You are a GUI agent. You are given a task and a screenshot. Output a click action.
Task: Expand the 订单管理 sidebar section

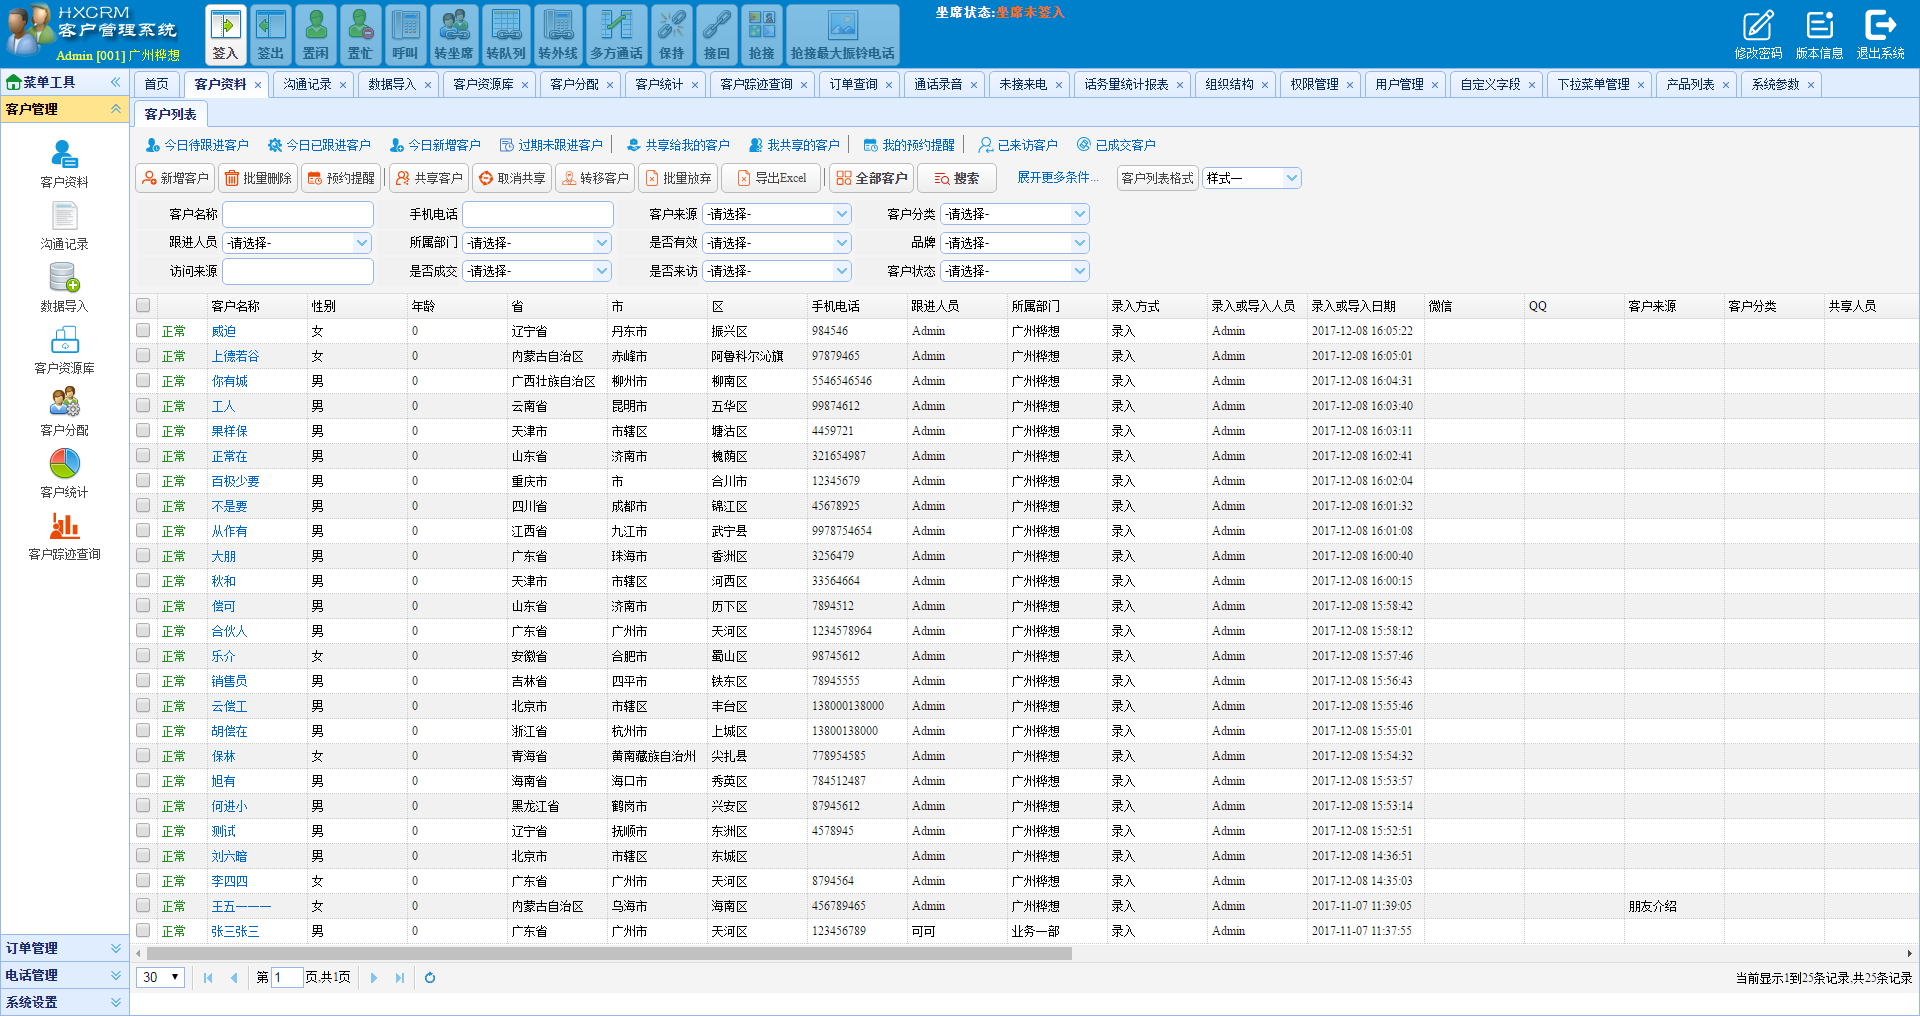pos(64,948)
